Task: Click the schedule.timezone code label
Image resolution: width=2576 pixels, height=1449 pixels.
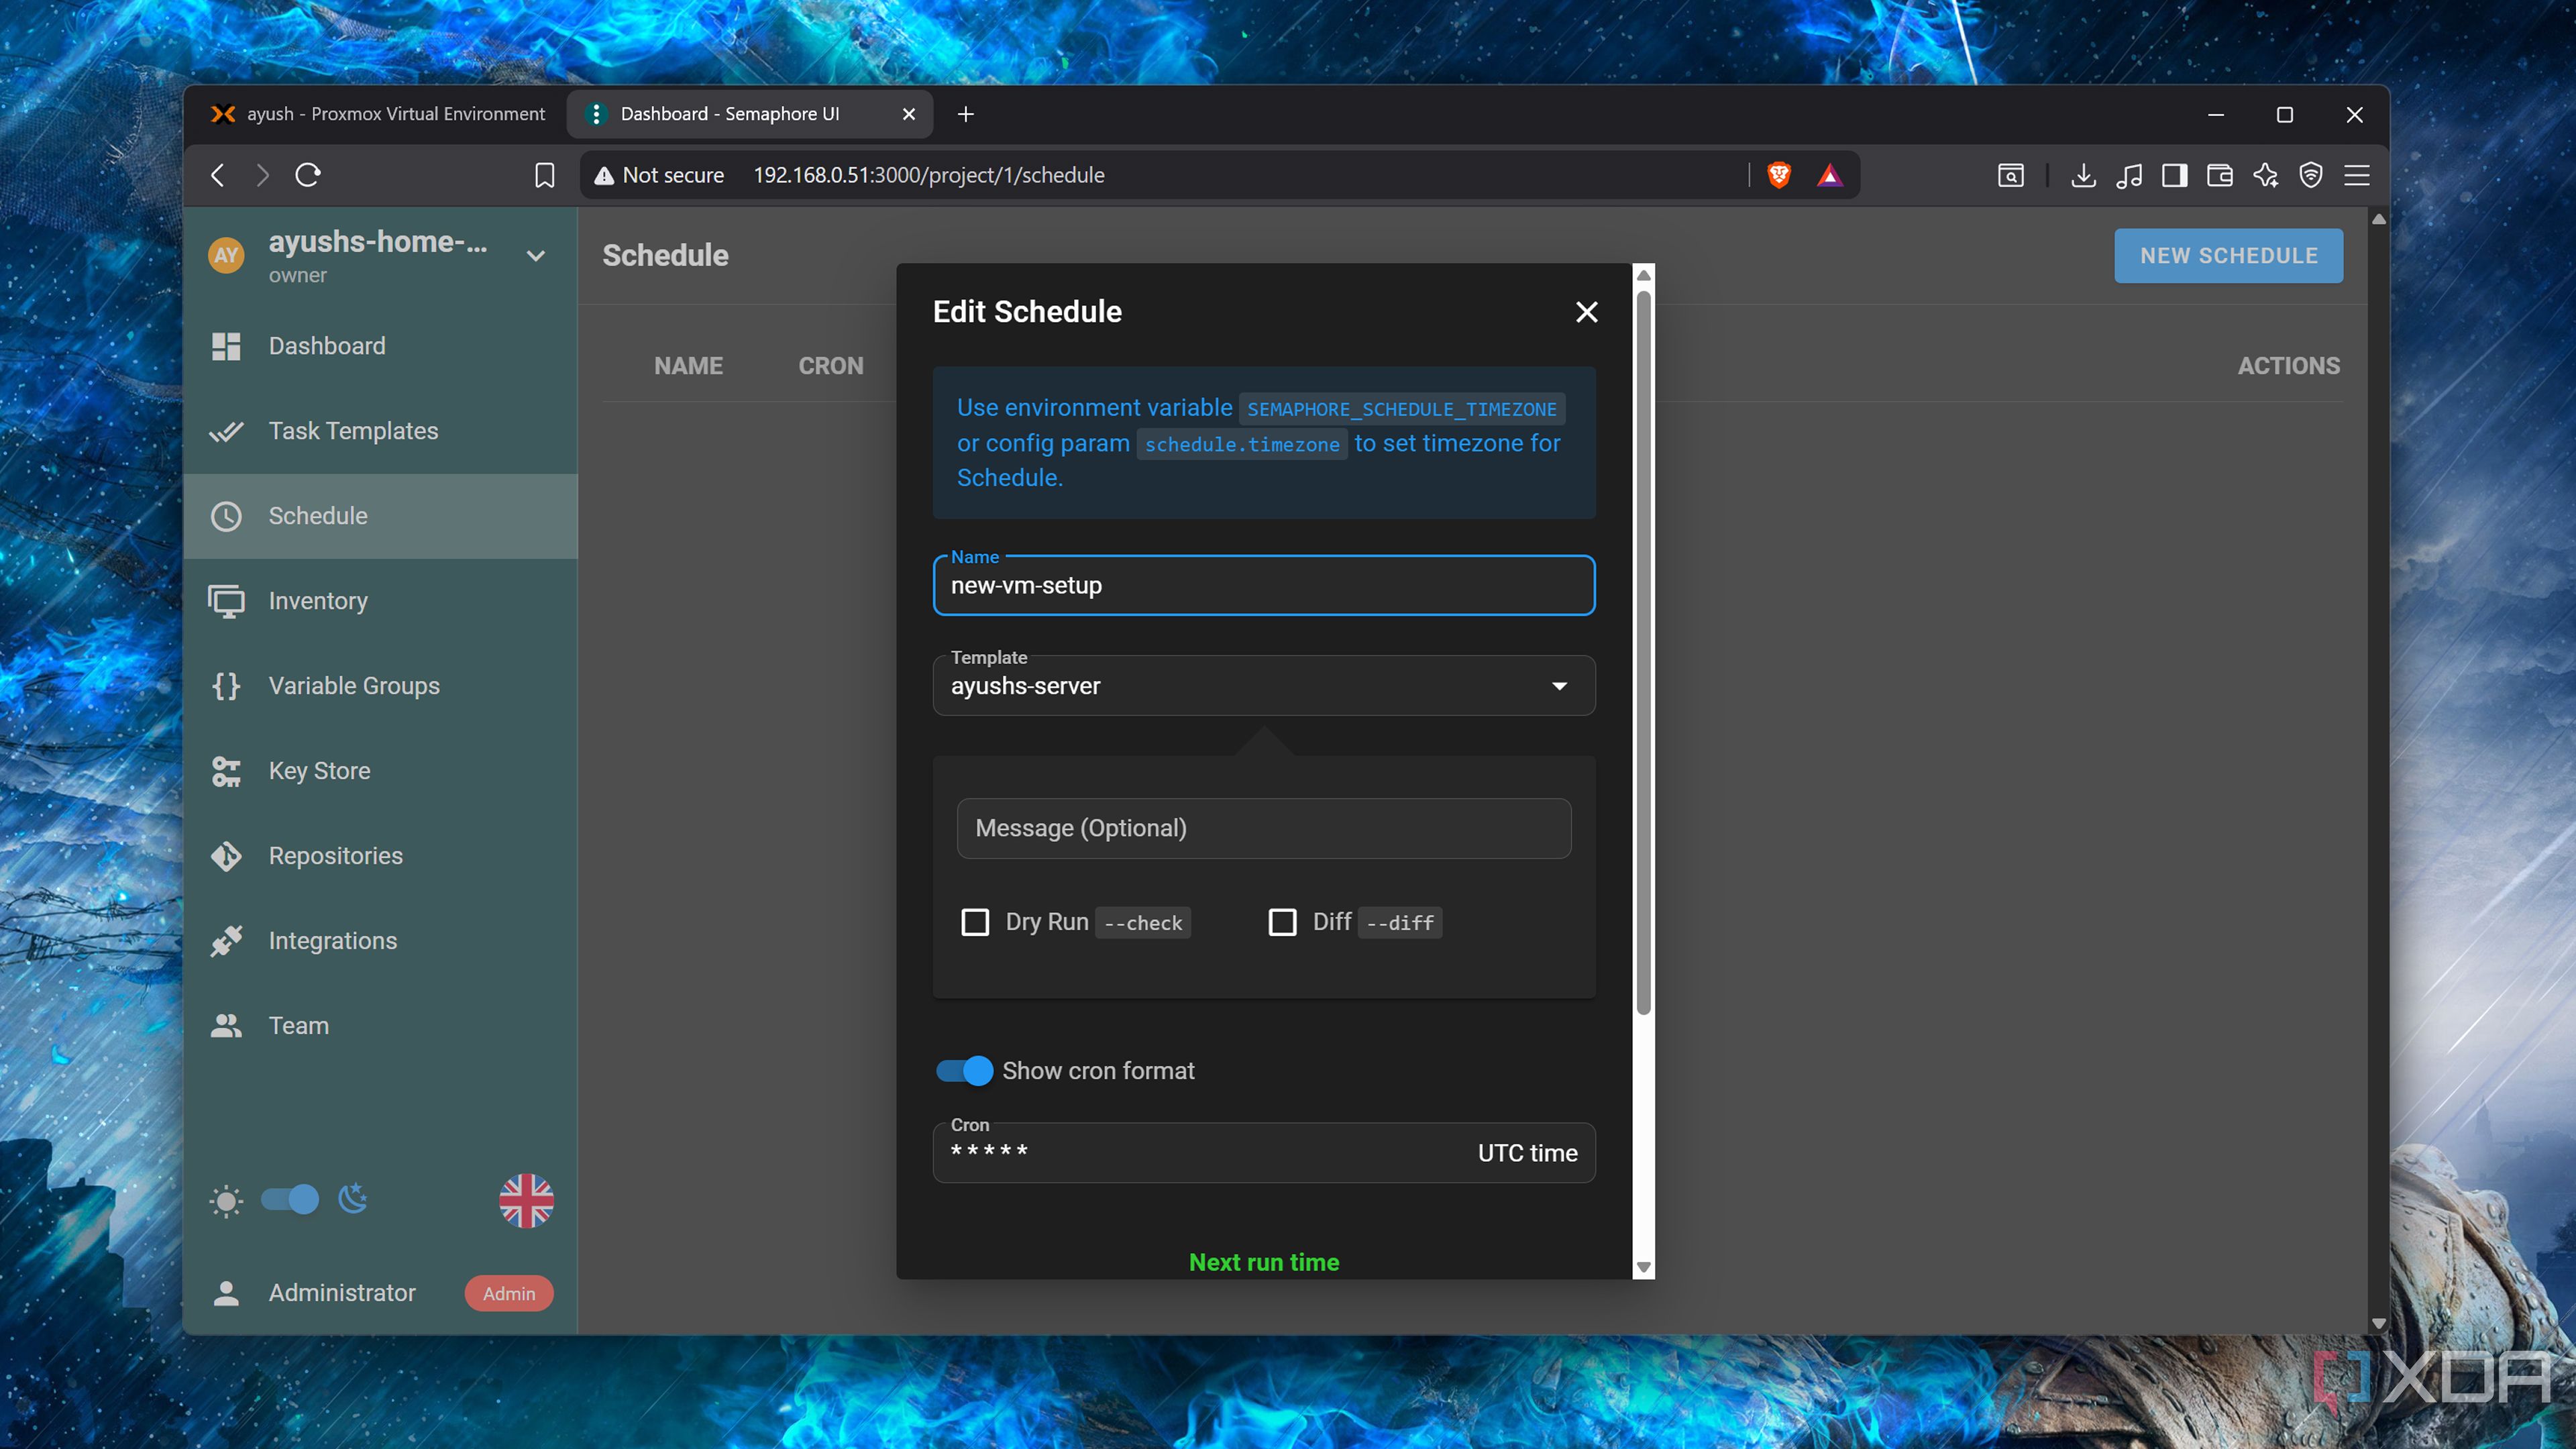Action: [1241, 444]
